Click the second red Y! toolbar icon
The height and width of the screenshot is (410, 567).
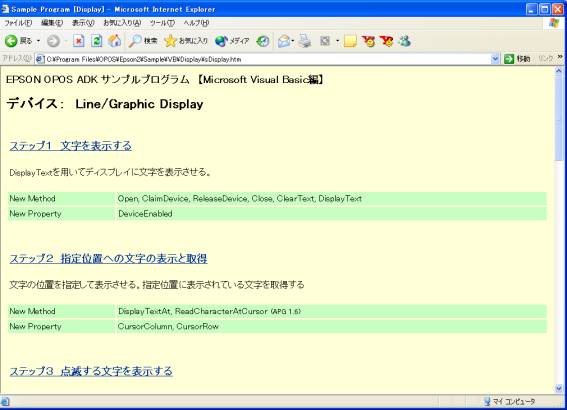(x=387, y=41)
